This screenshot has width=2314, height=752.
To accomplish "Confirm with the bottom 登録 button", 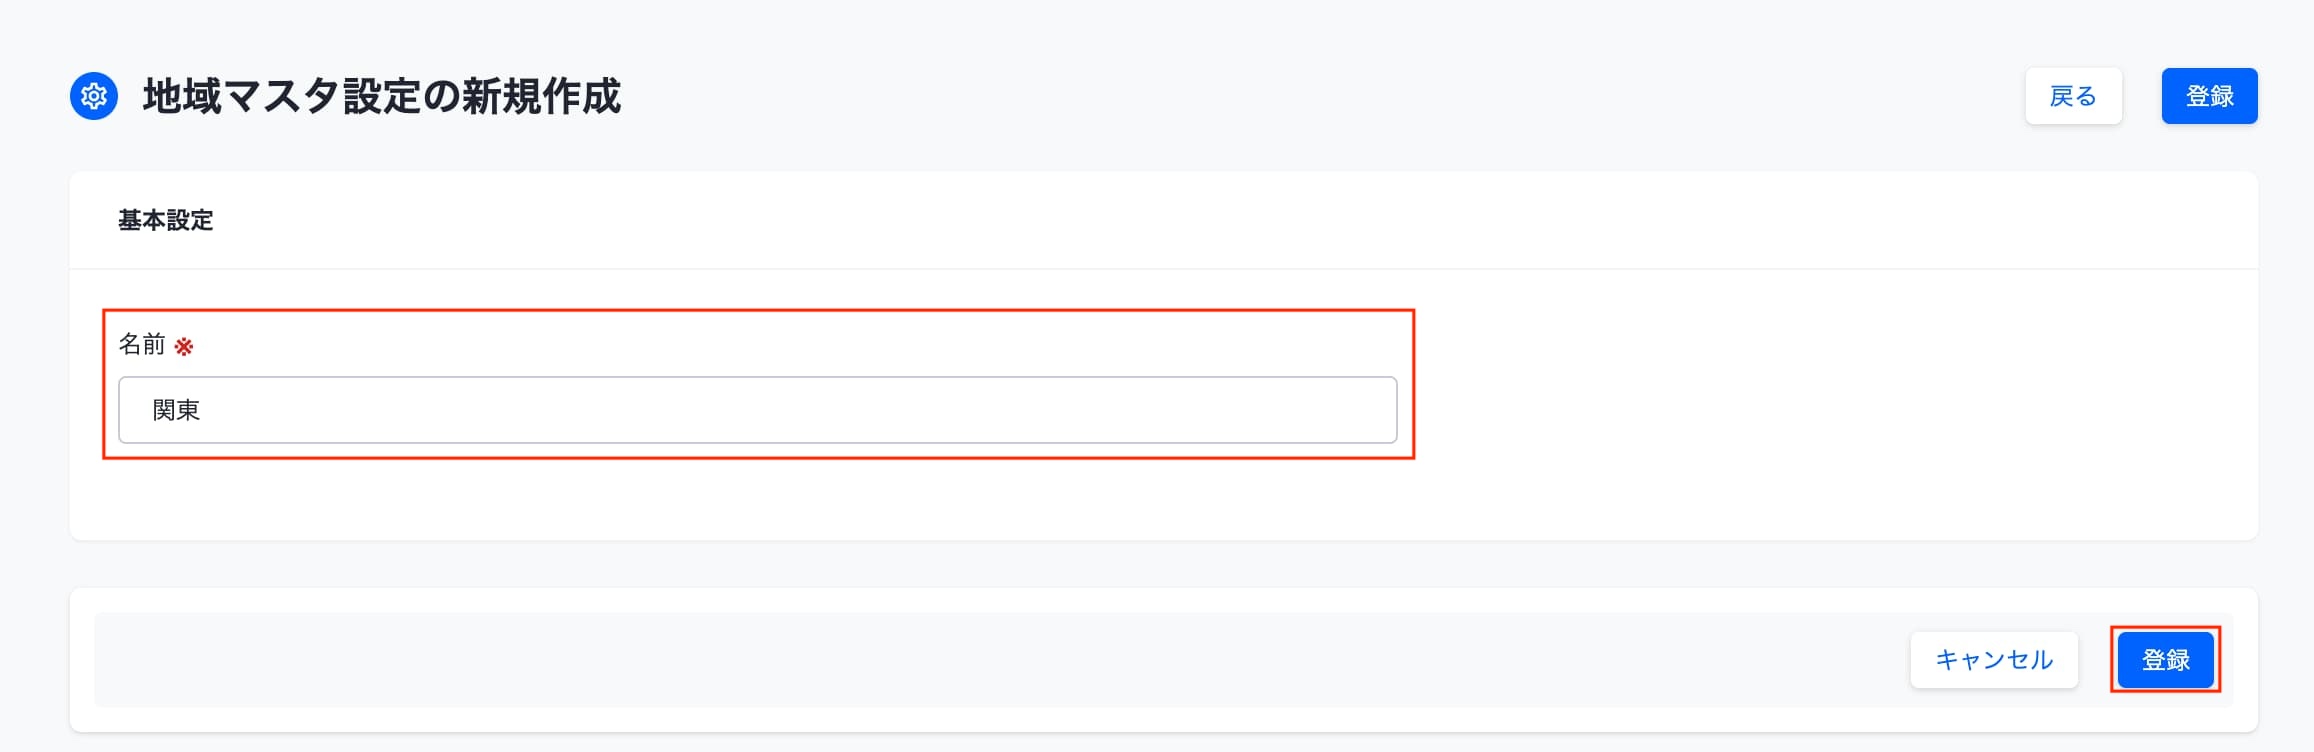I will 2165,660.
